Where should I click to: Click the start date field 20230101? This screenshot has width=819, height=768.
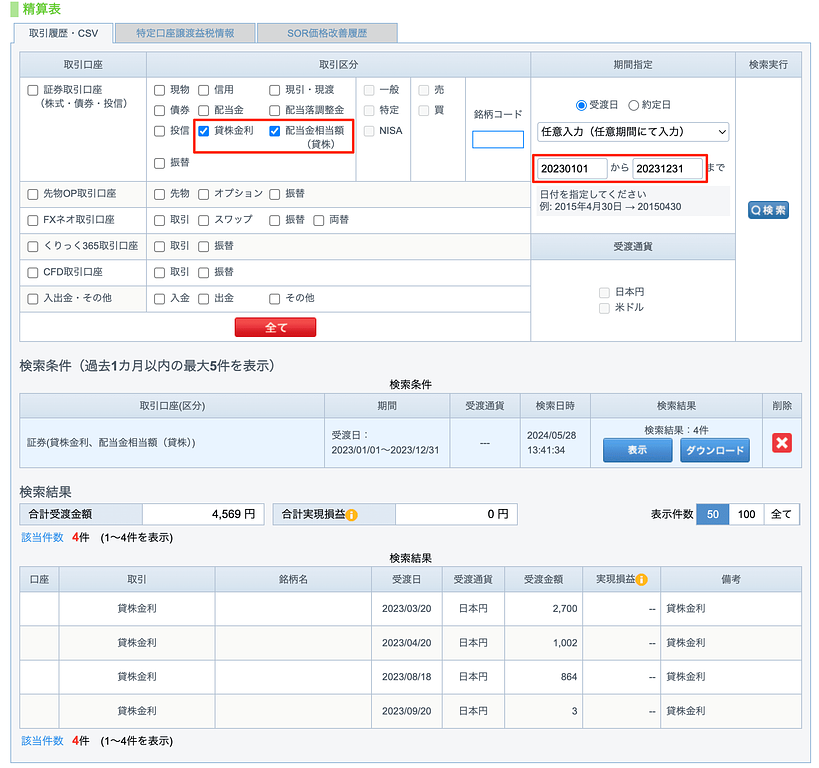coord(570,168)
